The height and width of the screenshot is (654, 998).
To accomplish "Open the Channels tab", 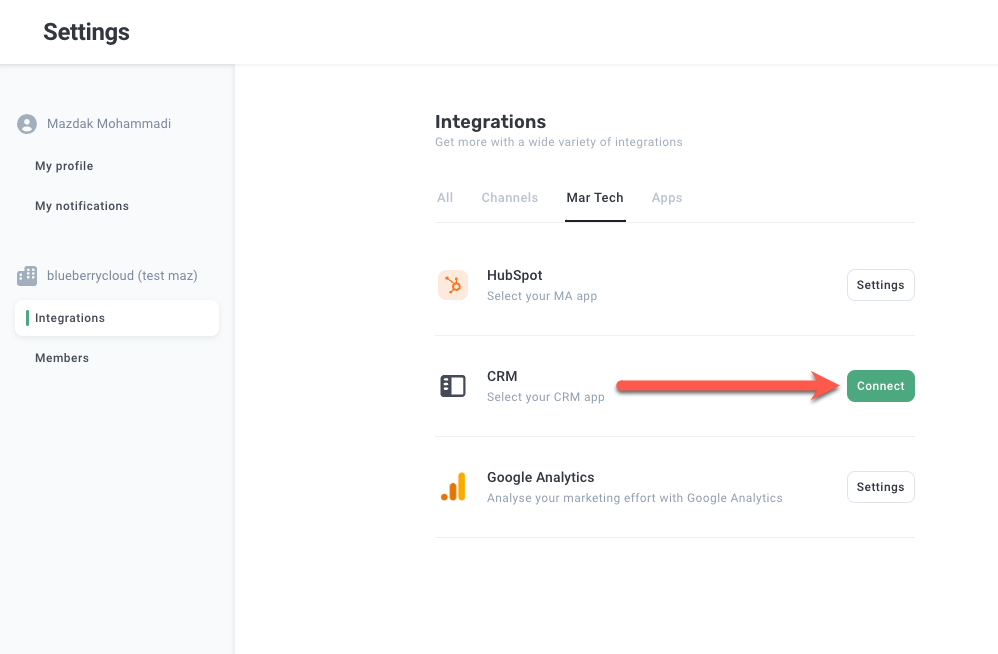I will pyautogui.click(x=509, y=198).
